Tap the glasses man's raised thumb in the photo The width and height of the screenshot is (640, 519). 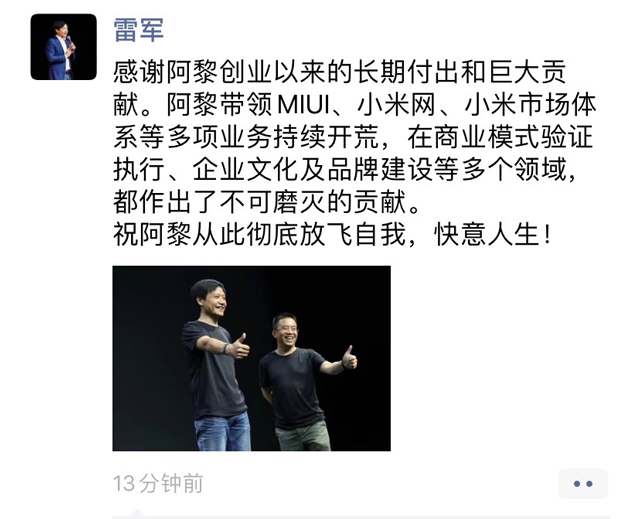coord(349,358)
